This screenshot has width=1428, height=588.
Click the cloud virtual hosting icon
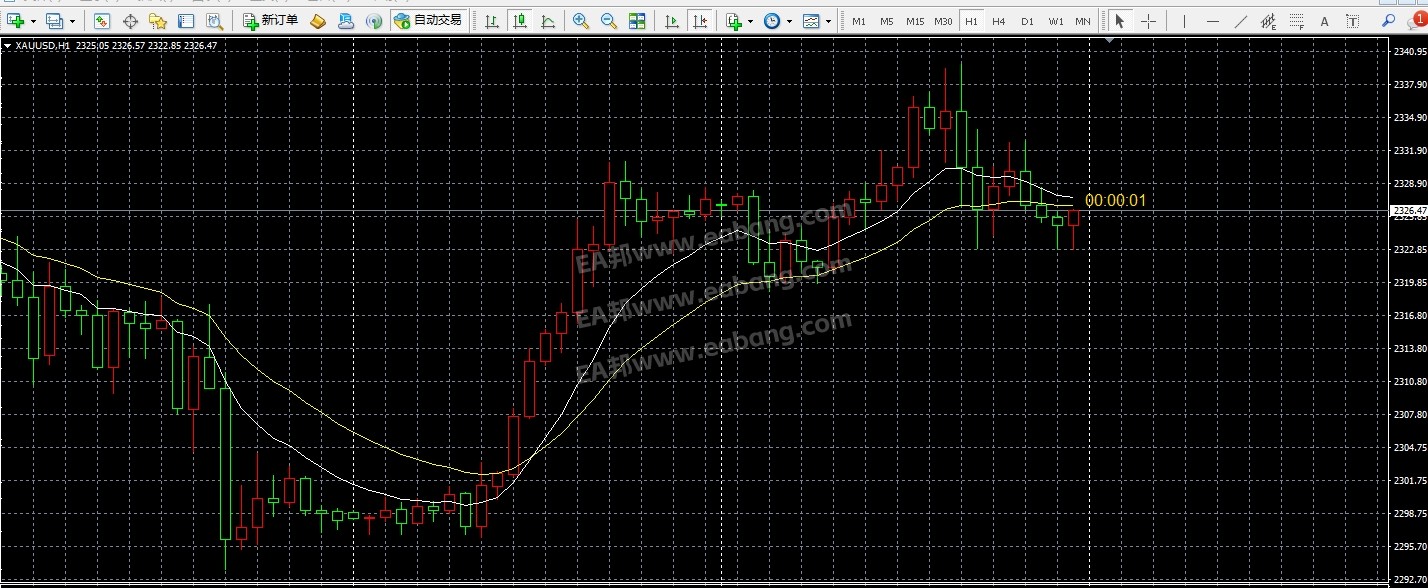346,21
